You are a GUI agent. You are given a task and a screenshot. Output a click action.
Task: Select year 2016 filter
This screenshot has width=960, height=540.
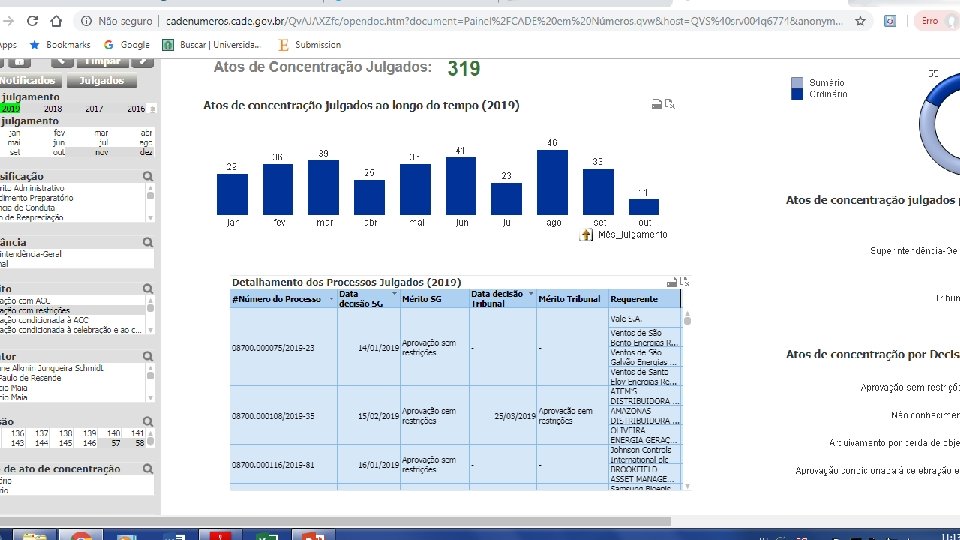(x=136, y=108)
